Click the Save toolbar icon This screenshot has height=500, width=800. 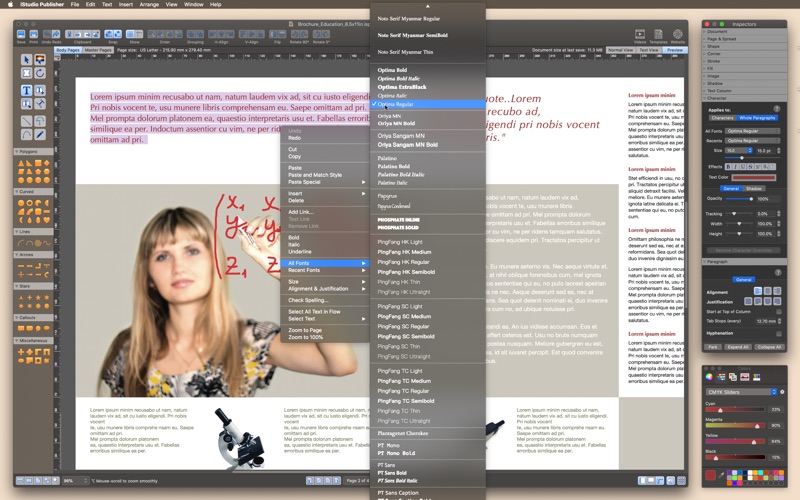pos(21,34)
